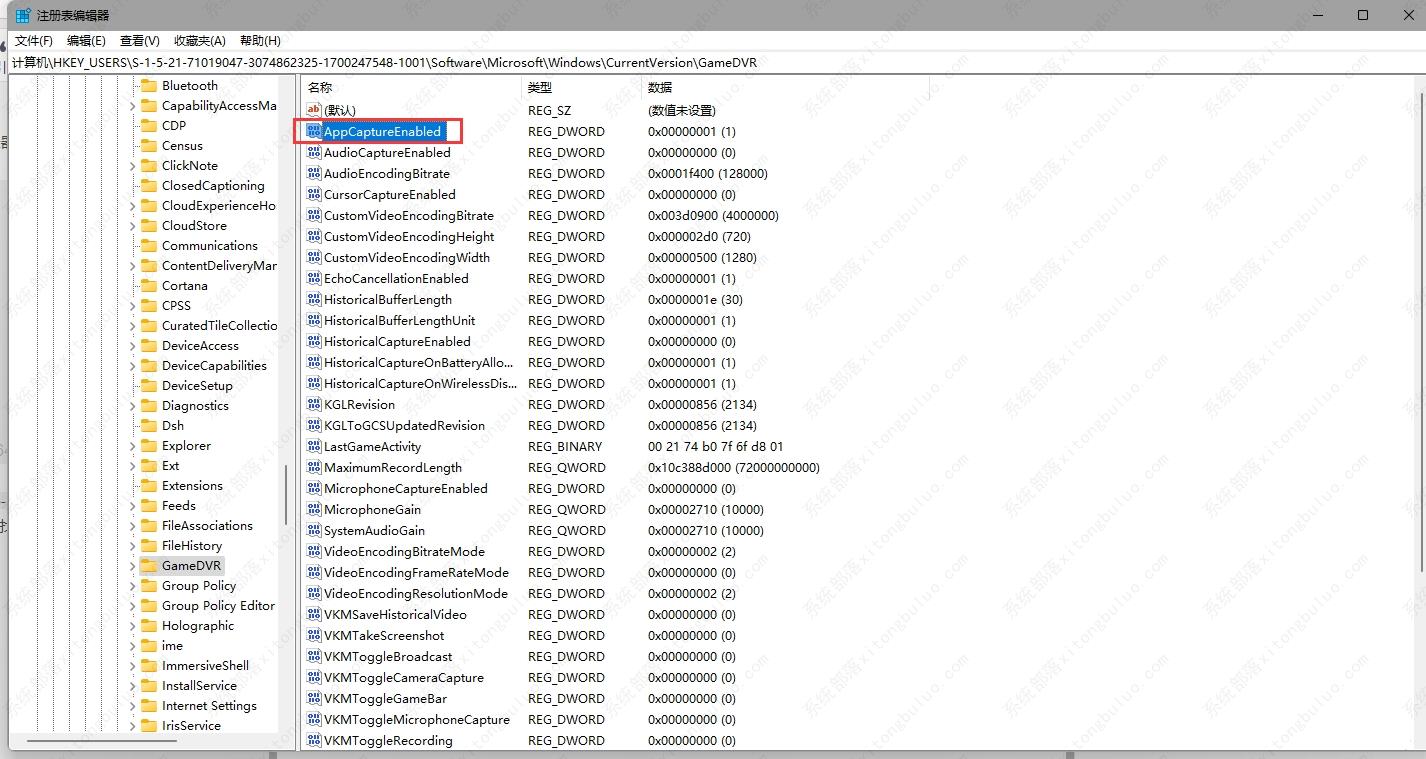Open the 文件(F) menu
This screenshot has width=1426, height=759.
34,41
